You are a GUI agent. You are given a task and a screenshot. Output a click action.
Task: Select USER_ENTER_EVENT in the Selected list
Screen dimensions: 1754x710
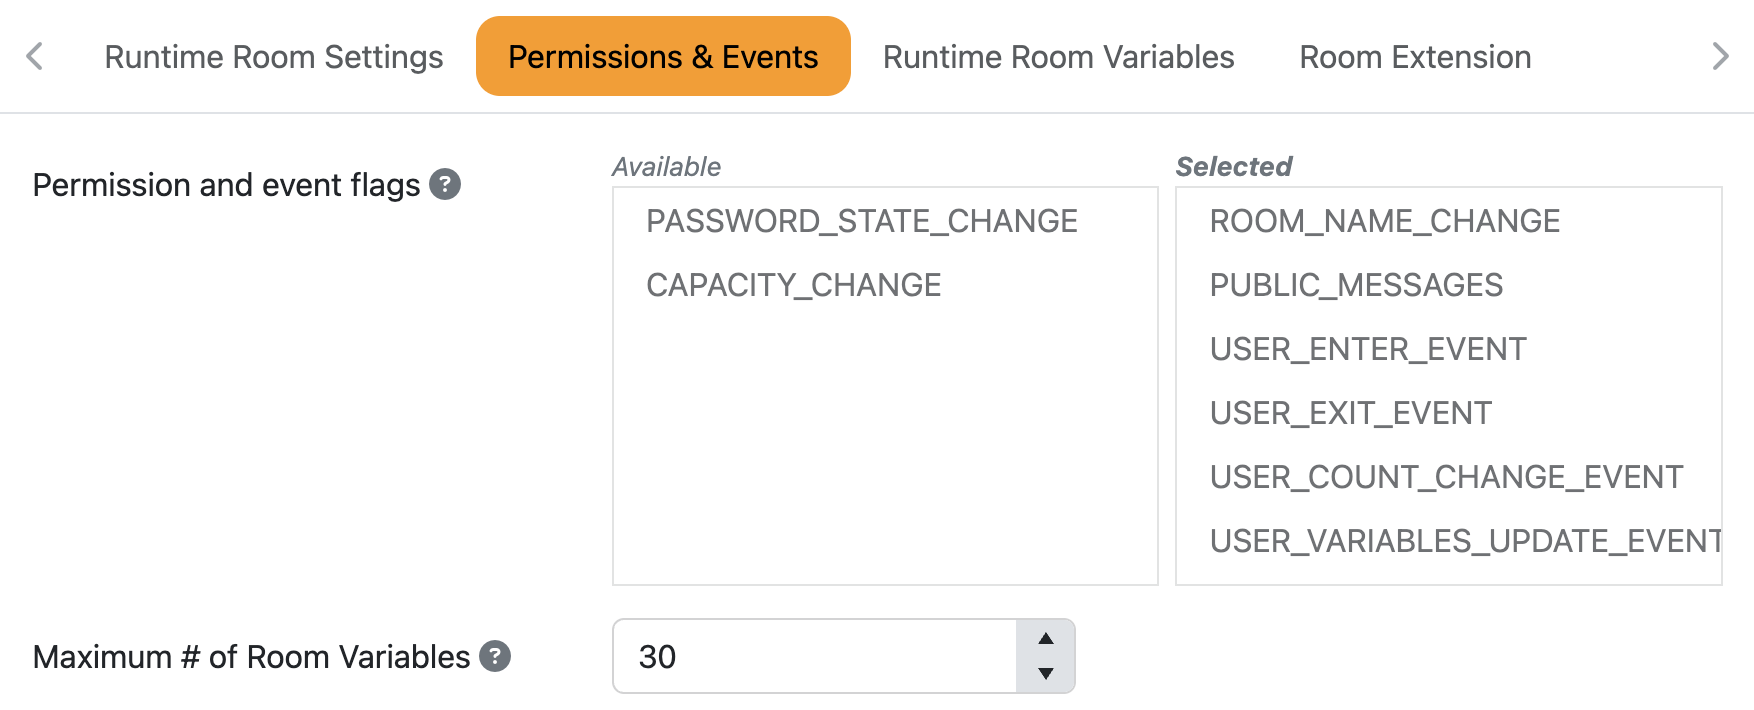(x=1368, y=349)
